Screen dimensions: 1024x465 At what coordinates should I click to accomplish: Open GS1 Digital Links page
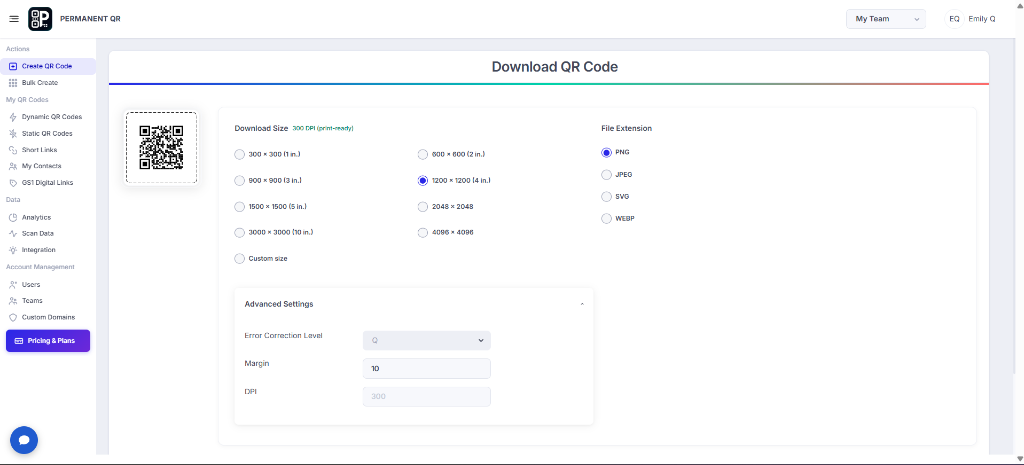[x=48, y=183]
